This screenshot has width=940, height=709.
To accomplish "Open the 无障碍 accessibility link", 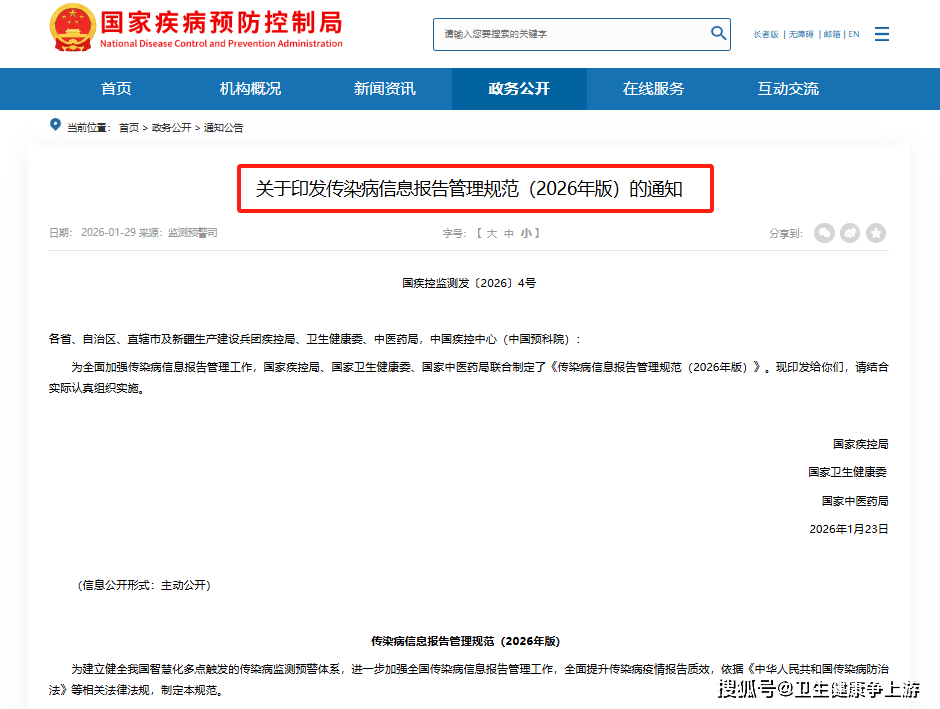I will click(801, 34).
